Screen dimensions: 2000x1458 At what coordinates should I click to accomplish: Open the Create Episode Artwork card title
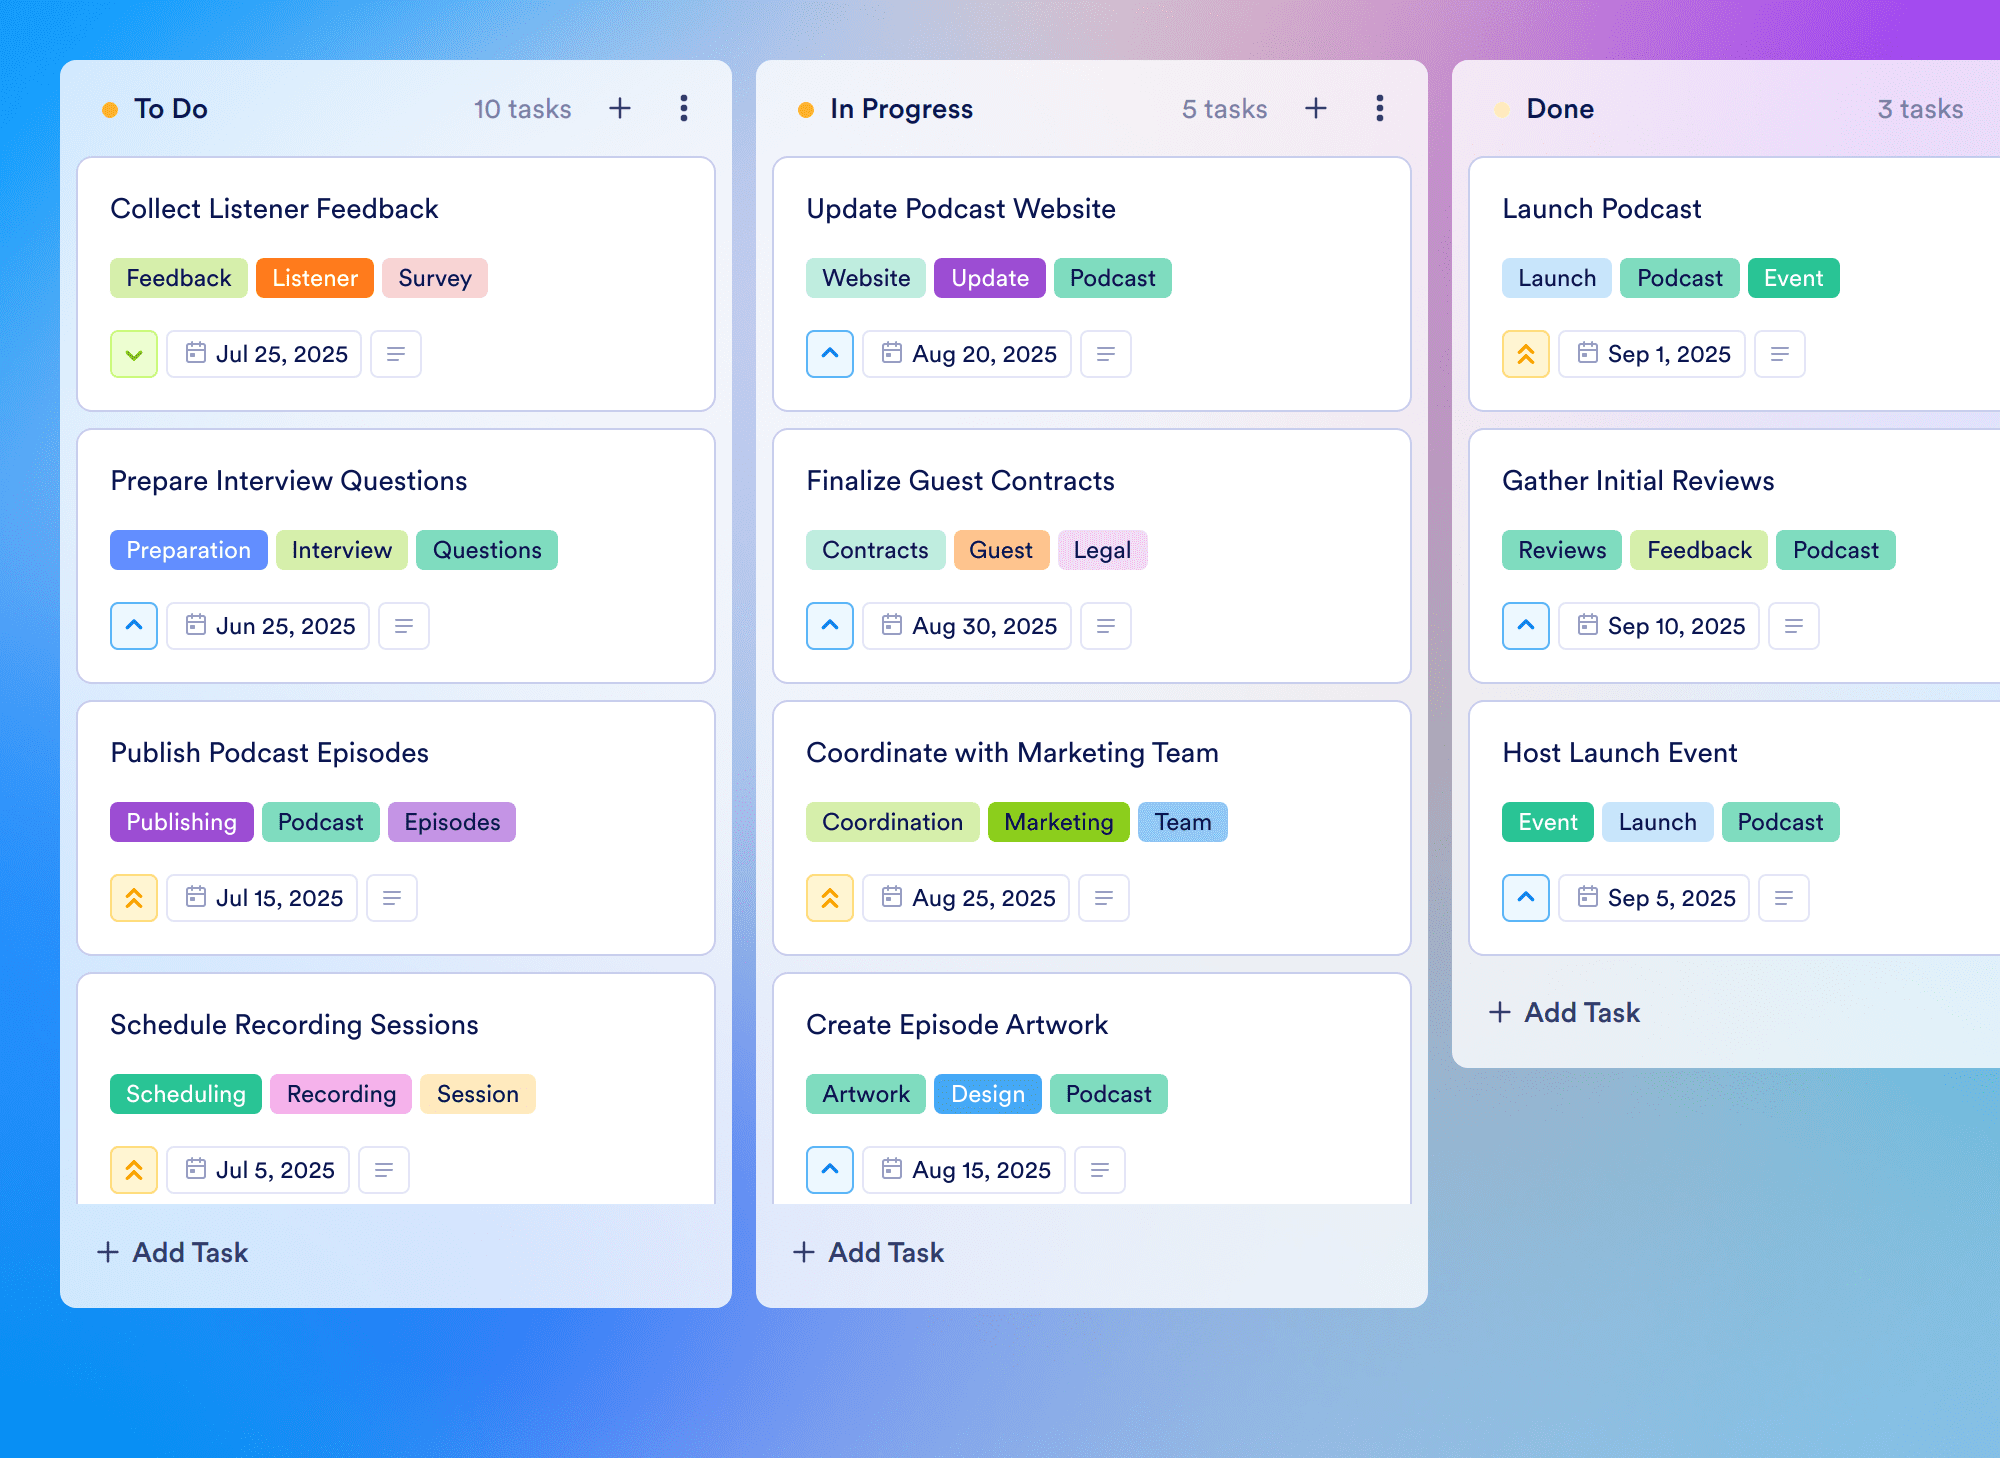(x=957, y=1024)
